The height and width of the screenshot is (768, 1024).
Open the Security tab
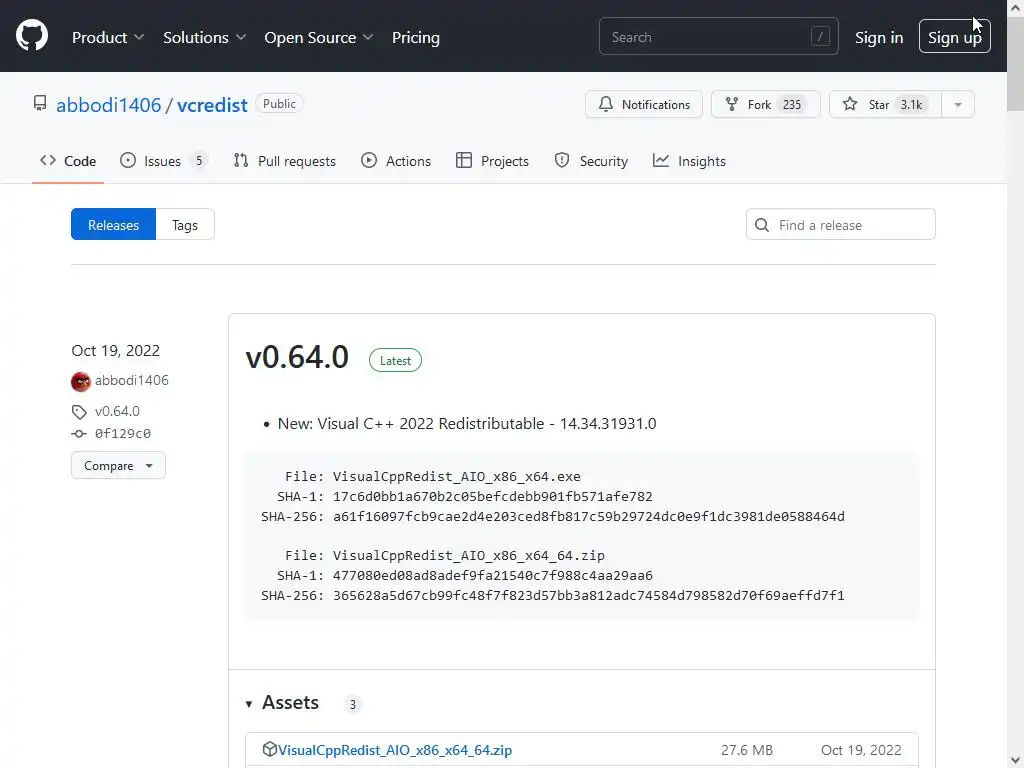coord(591,161)
